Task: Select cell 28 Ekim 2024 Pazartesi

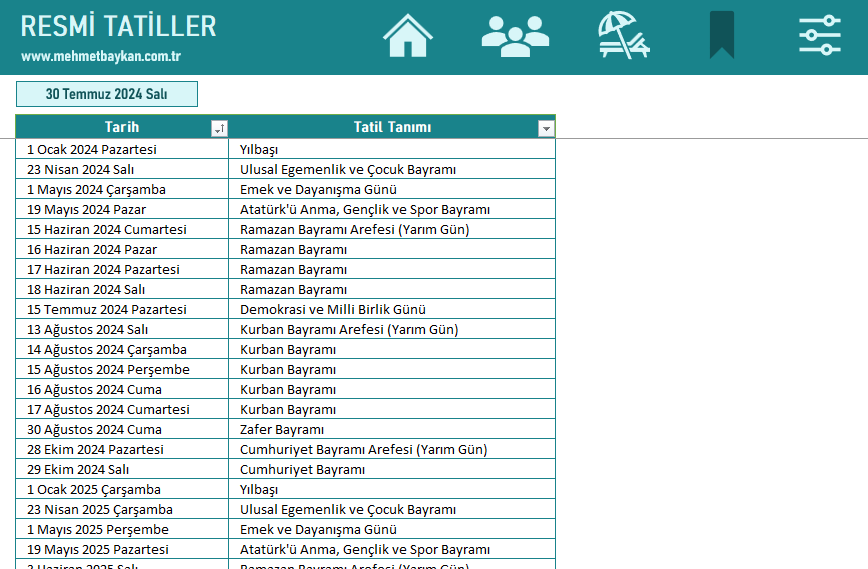Action: coord(122,448)
